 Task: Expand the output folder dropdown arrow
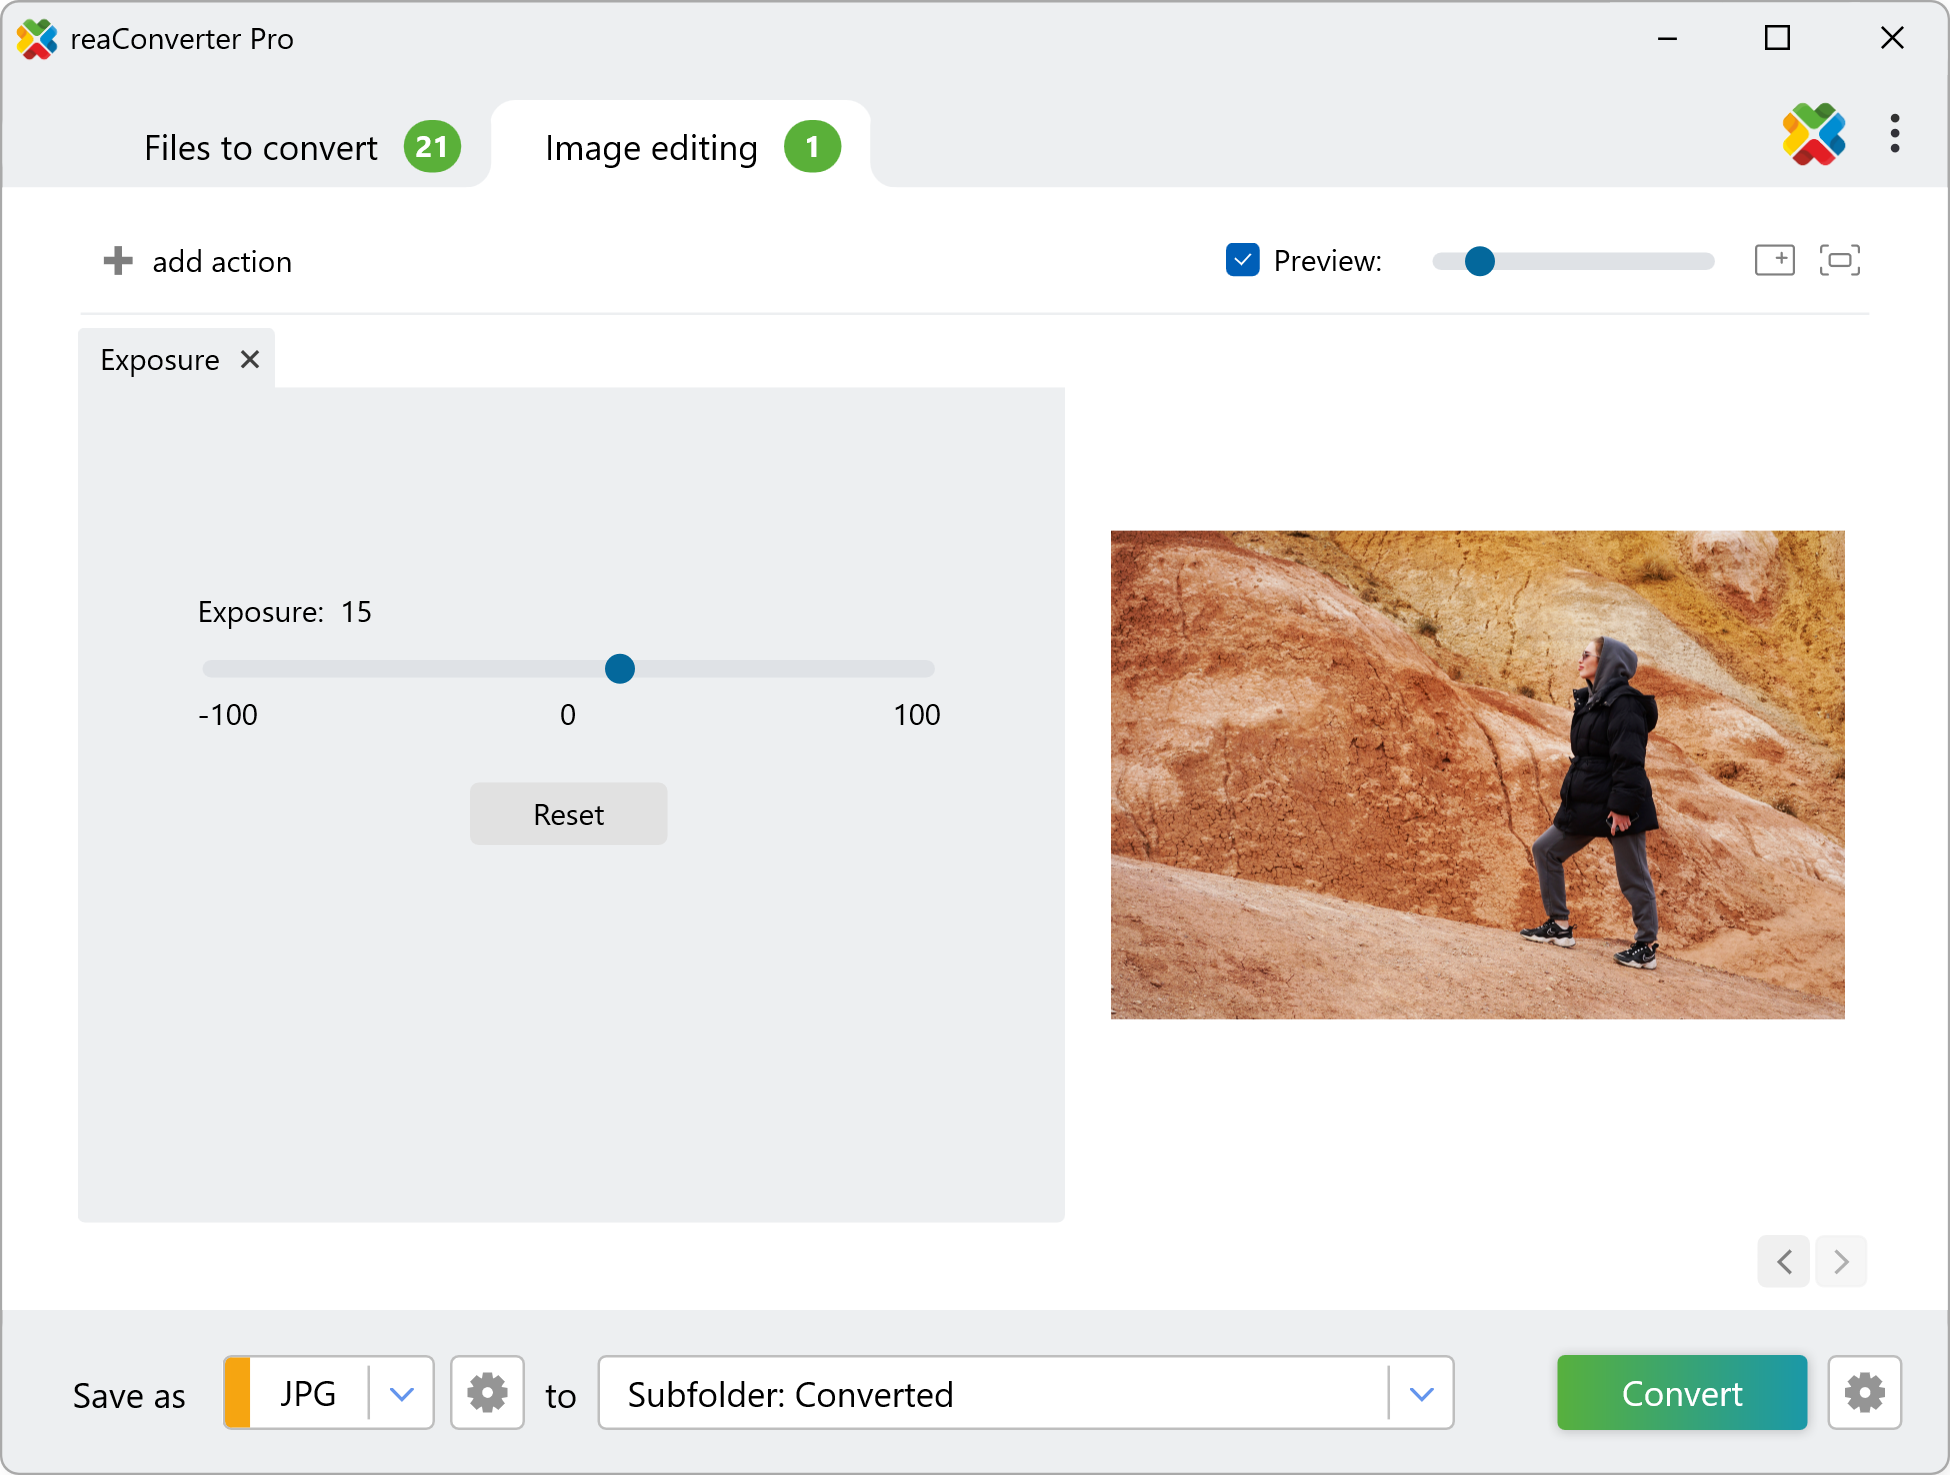1421,1393
